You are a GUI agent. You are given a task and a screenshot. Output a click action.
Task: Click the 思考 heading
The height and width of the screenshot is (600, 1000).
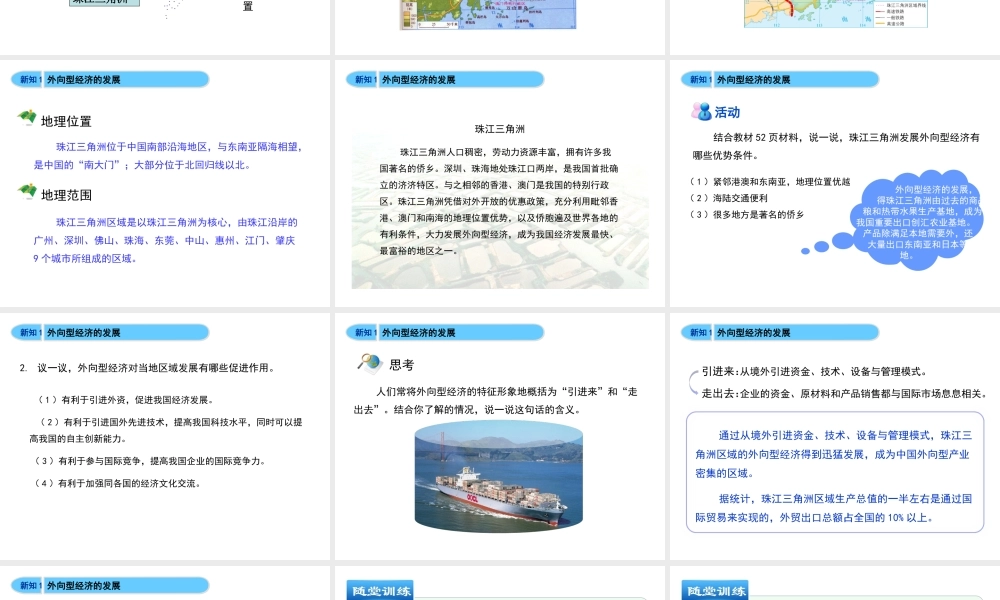402,365
